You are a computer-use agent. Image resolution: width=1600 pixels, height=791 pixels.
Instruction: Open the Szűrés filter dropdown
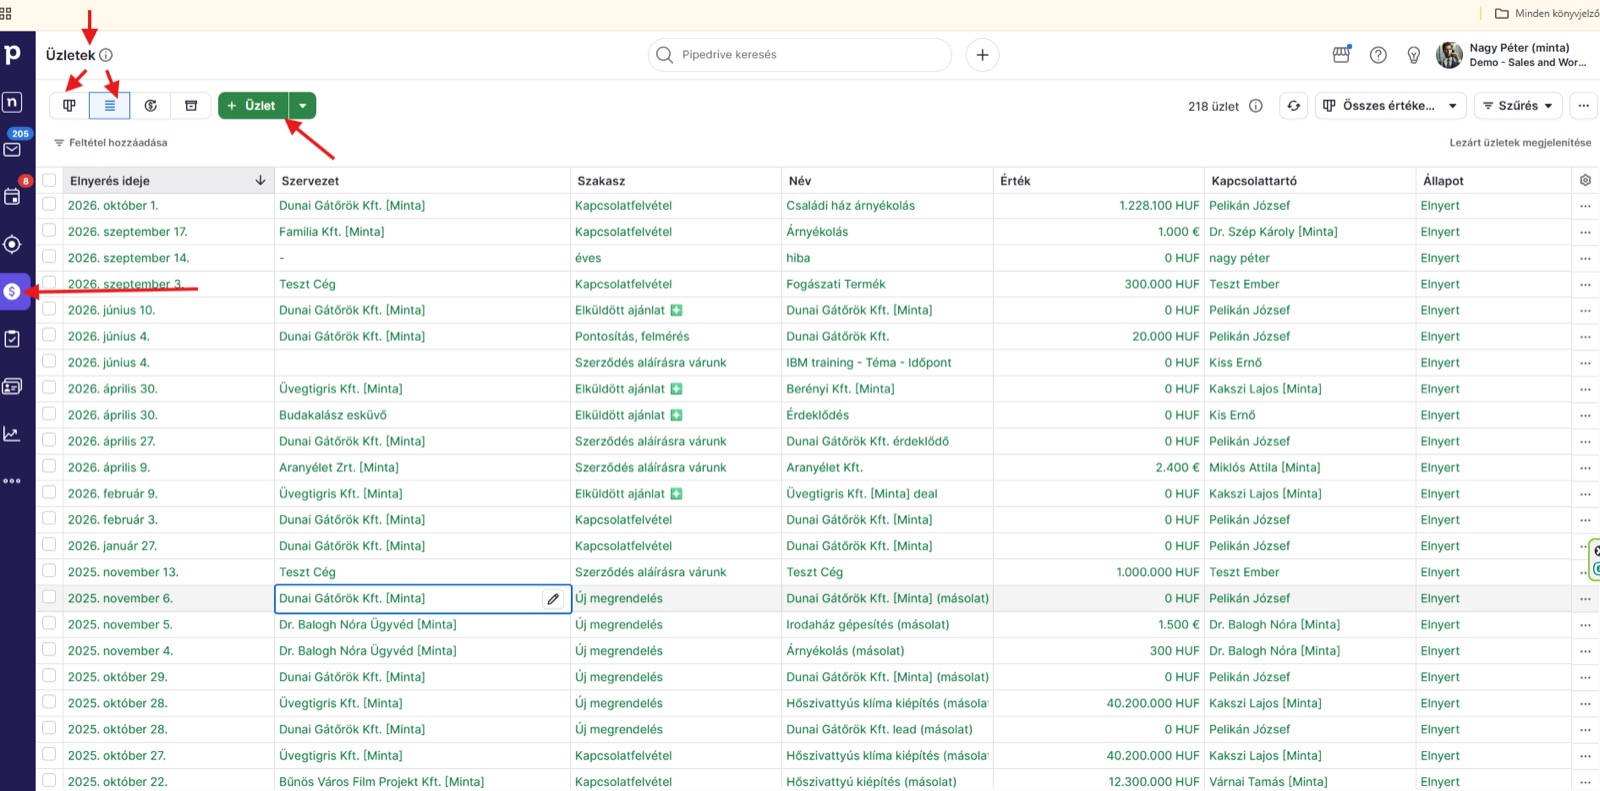[x=1517, y=105]
